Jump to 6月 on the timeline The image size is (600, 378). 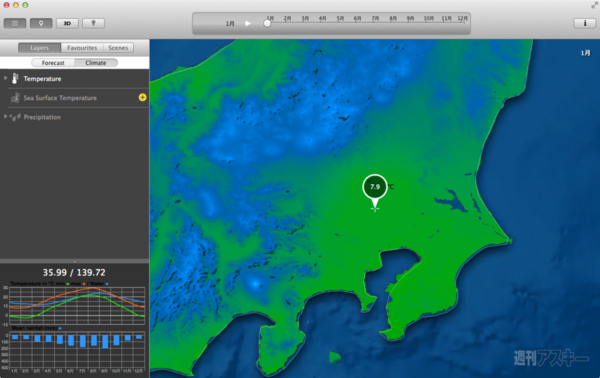(357, 18)
